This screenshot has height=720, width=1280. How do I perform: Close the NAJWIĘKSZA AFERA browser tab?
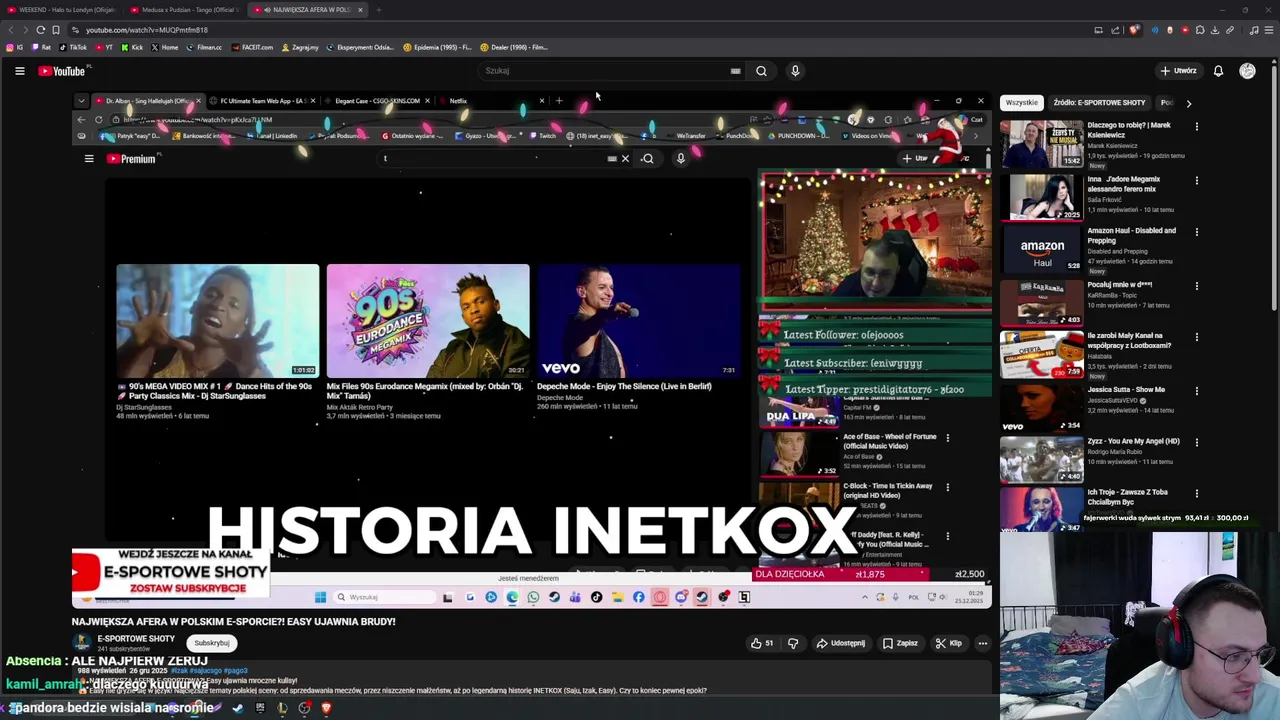360,10
